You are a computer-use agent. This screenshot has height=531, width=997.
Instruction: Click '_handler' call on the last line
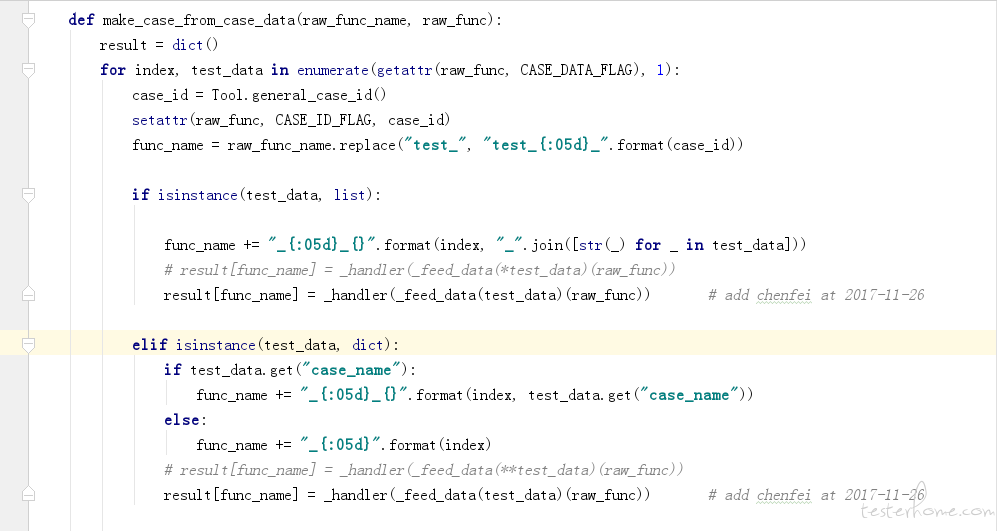(355, 495)
